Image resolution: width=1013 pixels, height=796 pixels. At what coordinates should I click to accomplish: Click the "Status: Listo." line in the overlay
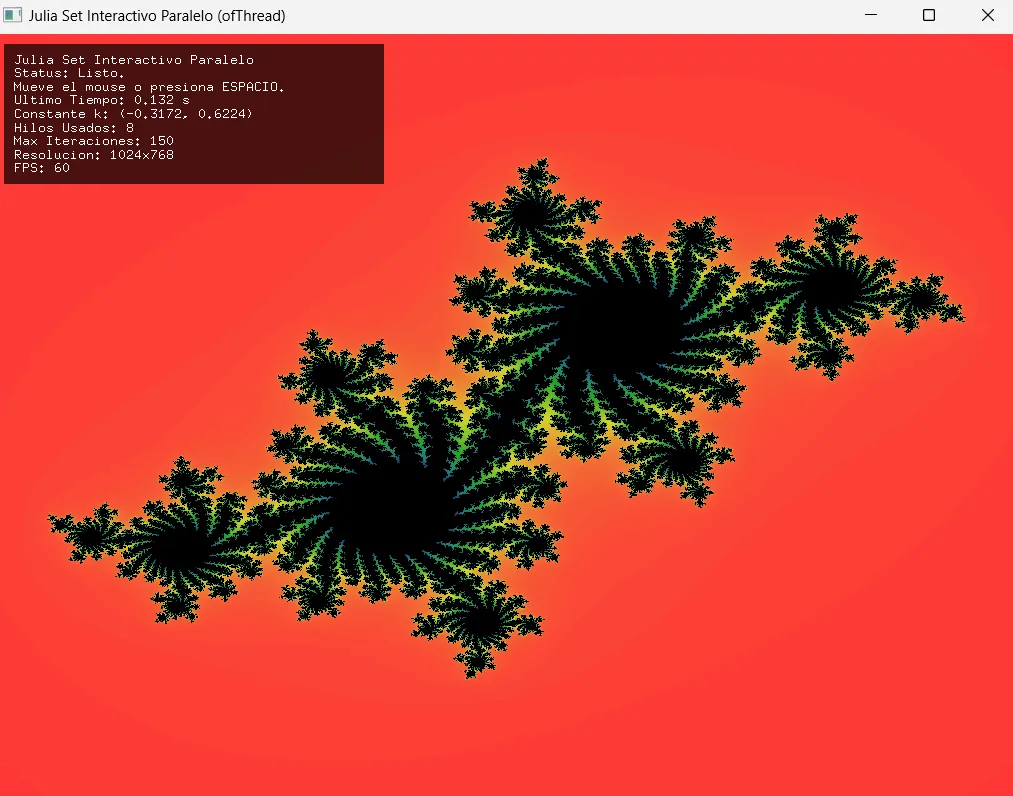[69, 73]
